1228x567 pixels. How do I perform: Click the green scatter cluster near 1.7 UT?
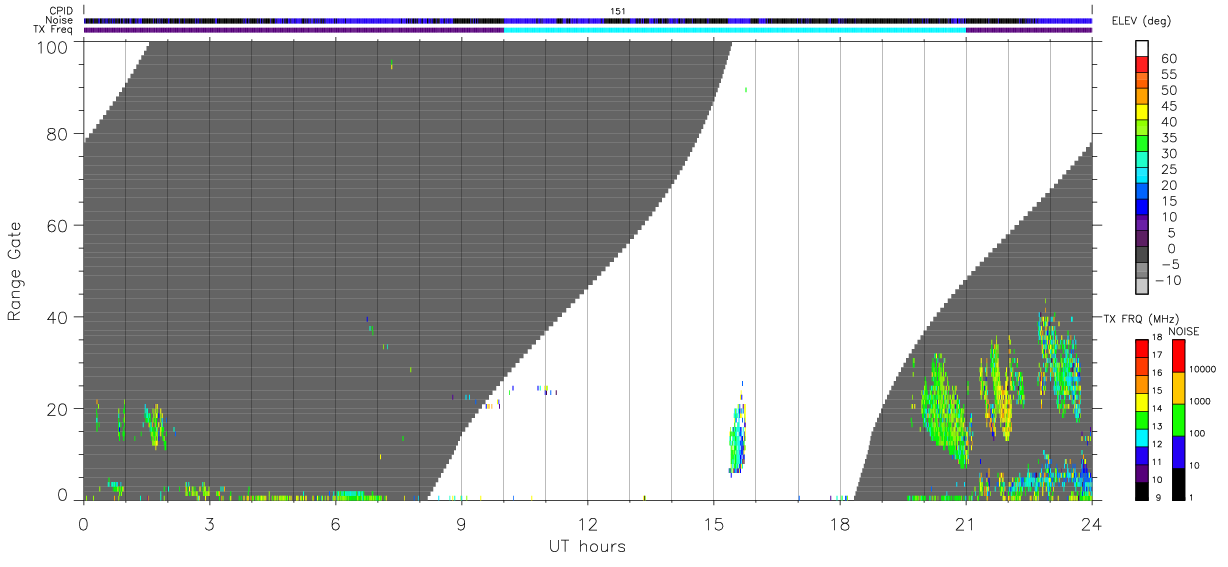[x=155, y=425]
